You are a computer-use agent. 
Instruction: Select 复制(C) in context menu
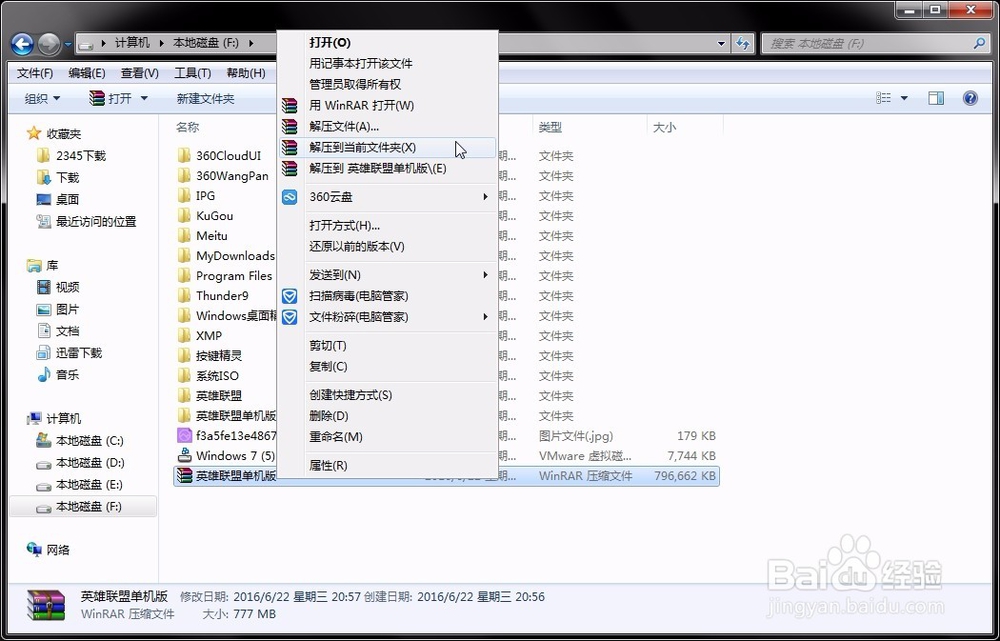click(388, 367)
